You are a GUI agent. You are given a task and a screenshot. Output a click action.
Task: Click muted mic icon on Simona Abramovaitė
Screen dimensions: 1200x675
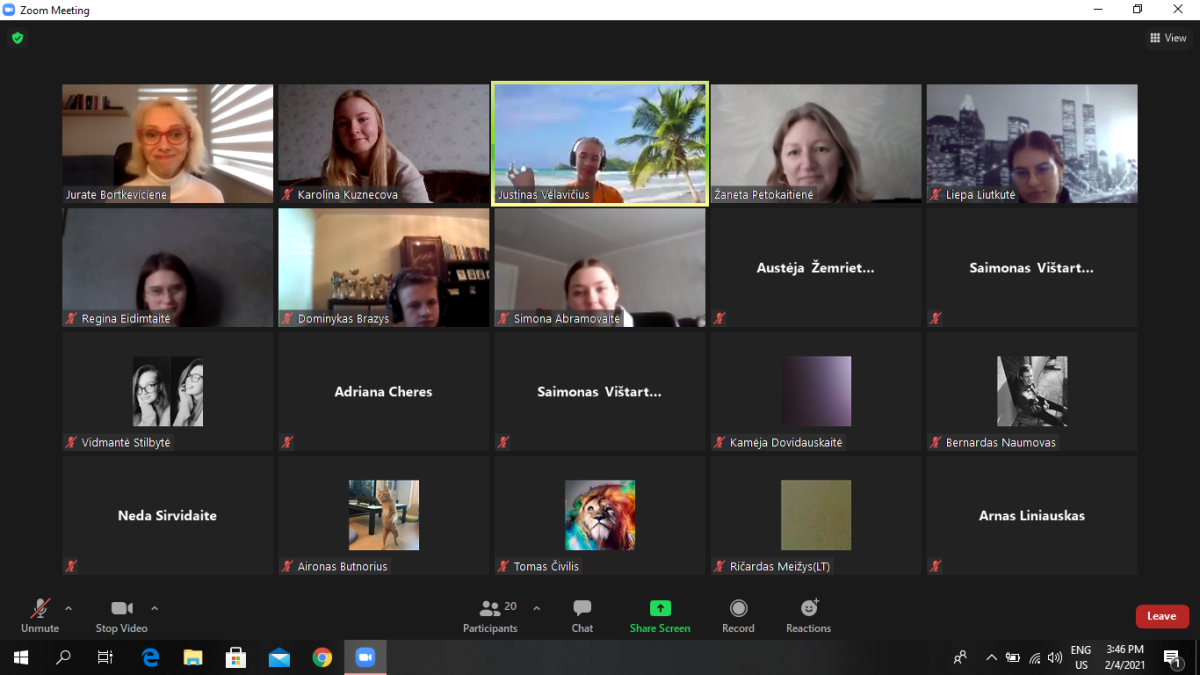(504, 319)
